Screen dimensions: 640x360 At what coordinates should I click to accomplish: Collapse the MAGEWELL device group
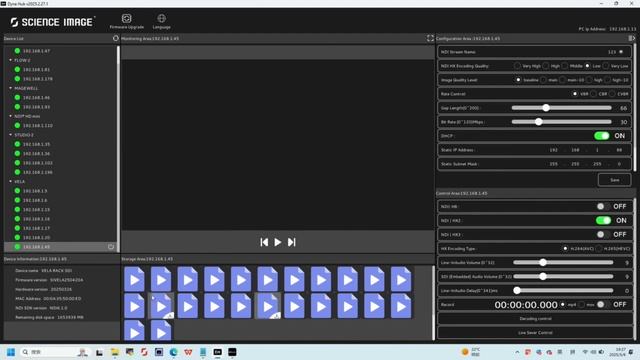(11, 88)
